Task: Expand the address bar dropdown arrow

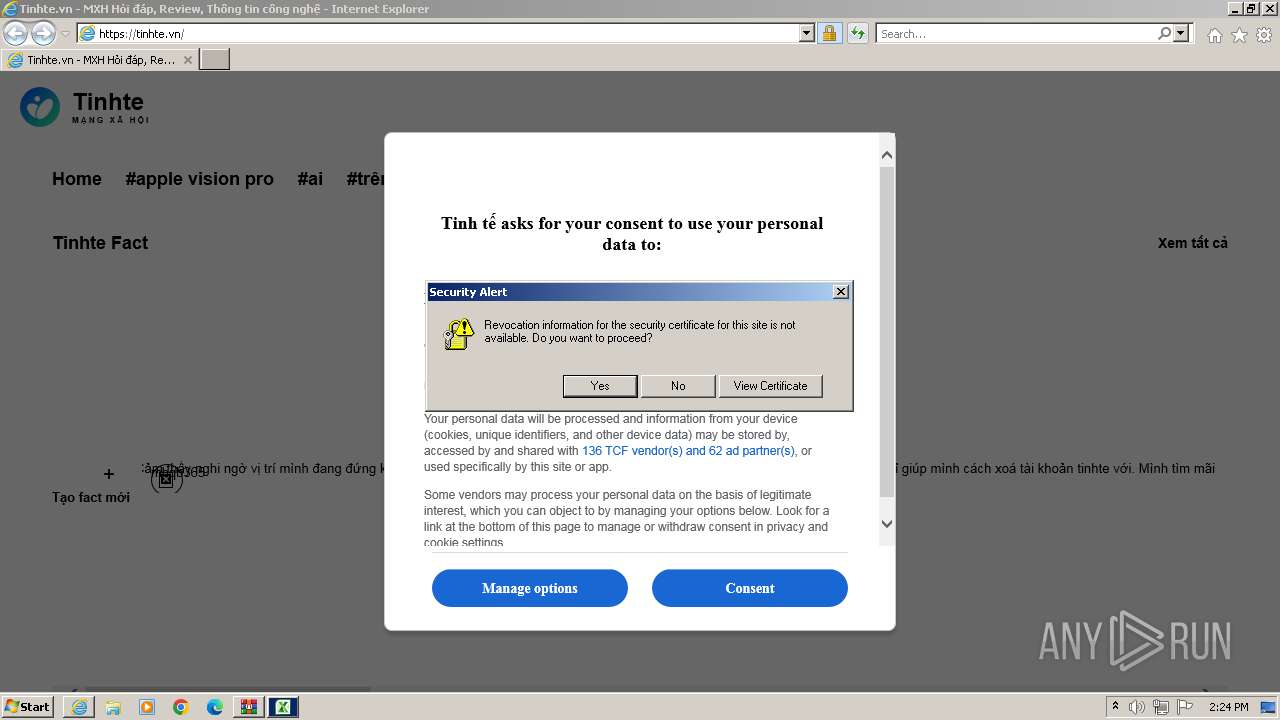Action: (807, 34)
